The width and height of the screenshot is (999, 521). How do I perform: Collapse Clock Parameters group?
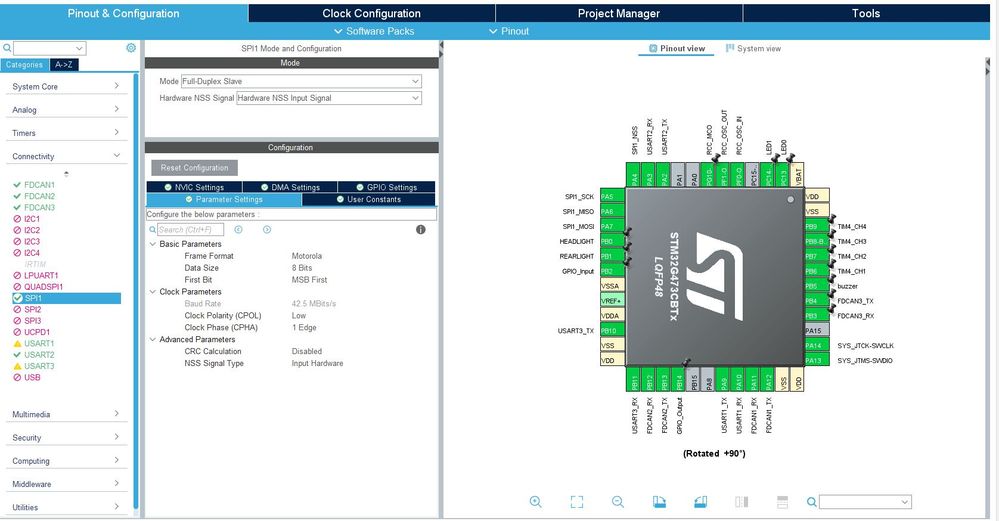[152, 292]
